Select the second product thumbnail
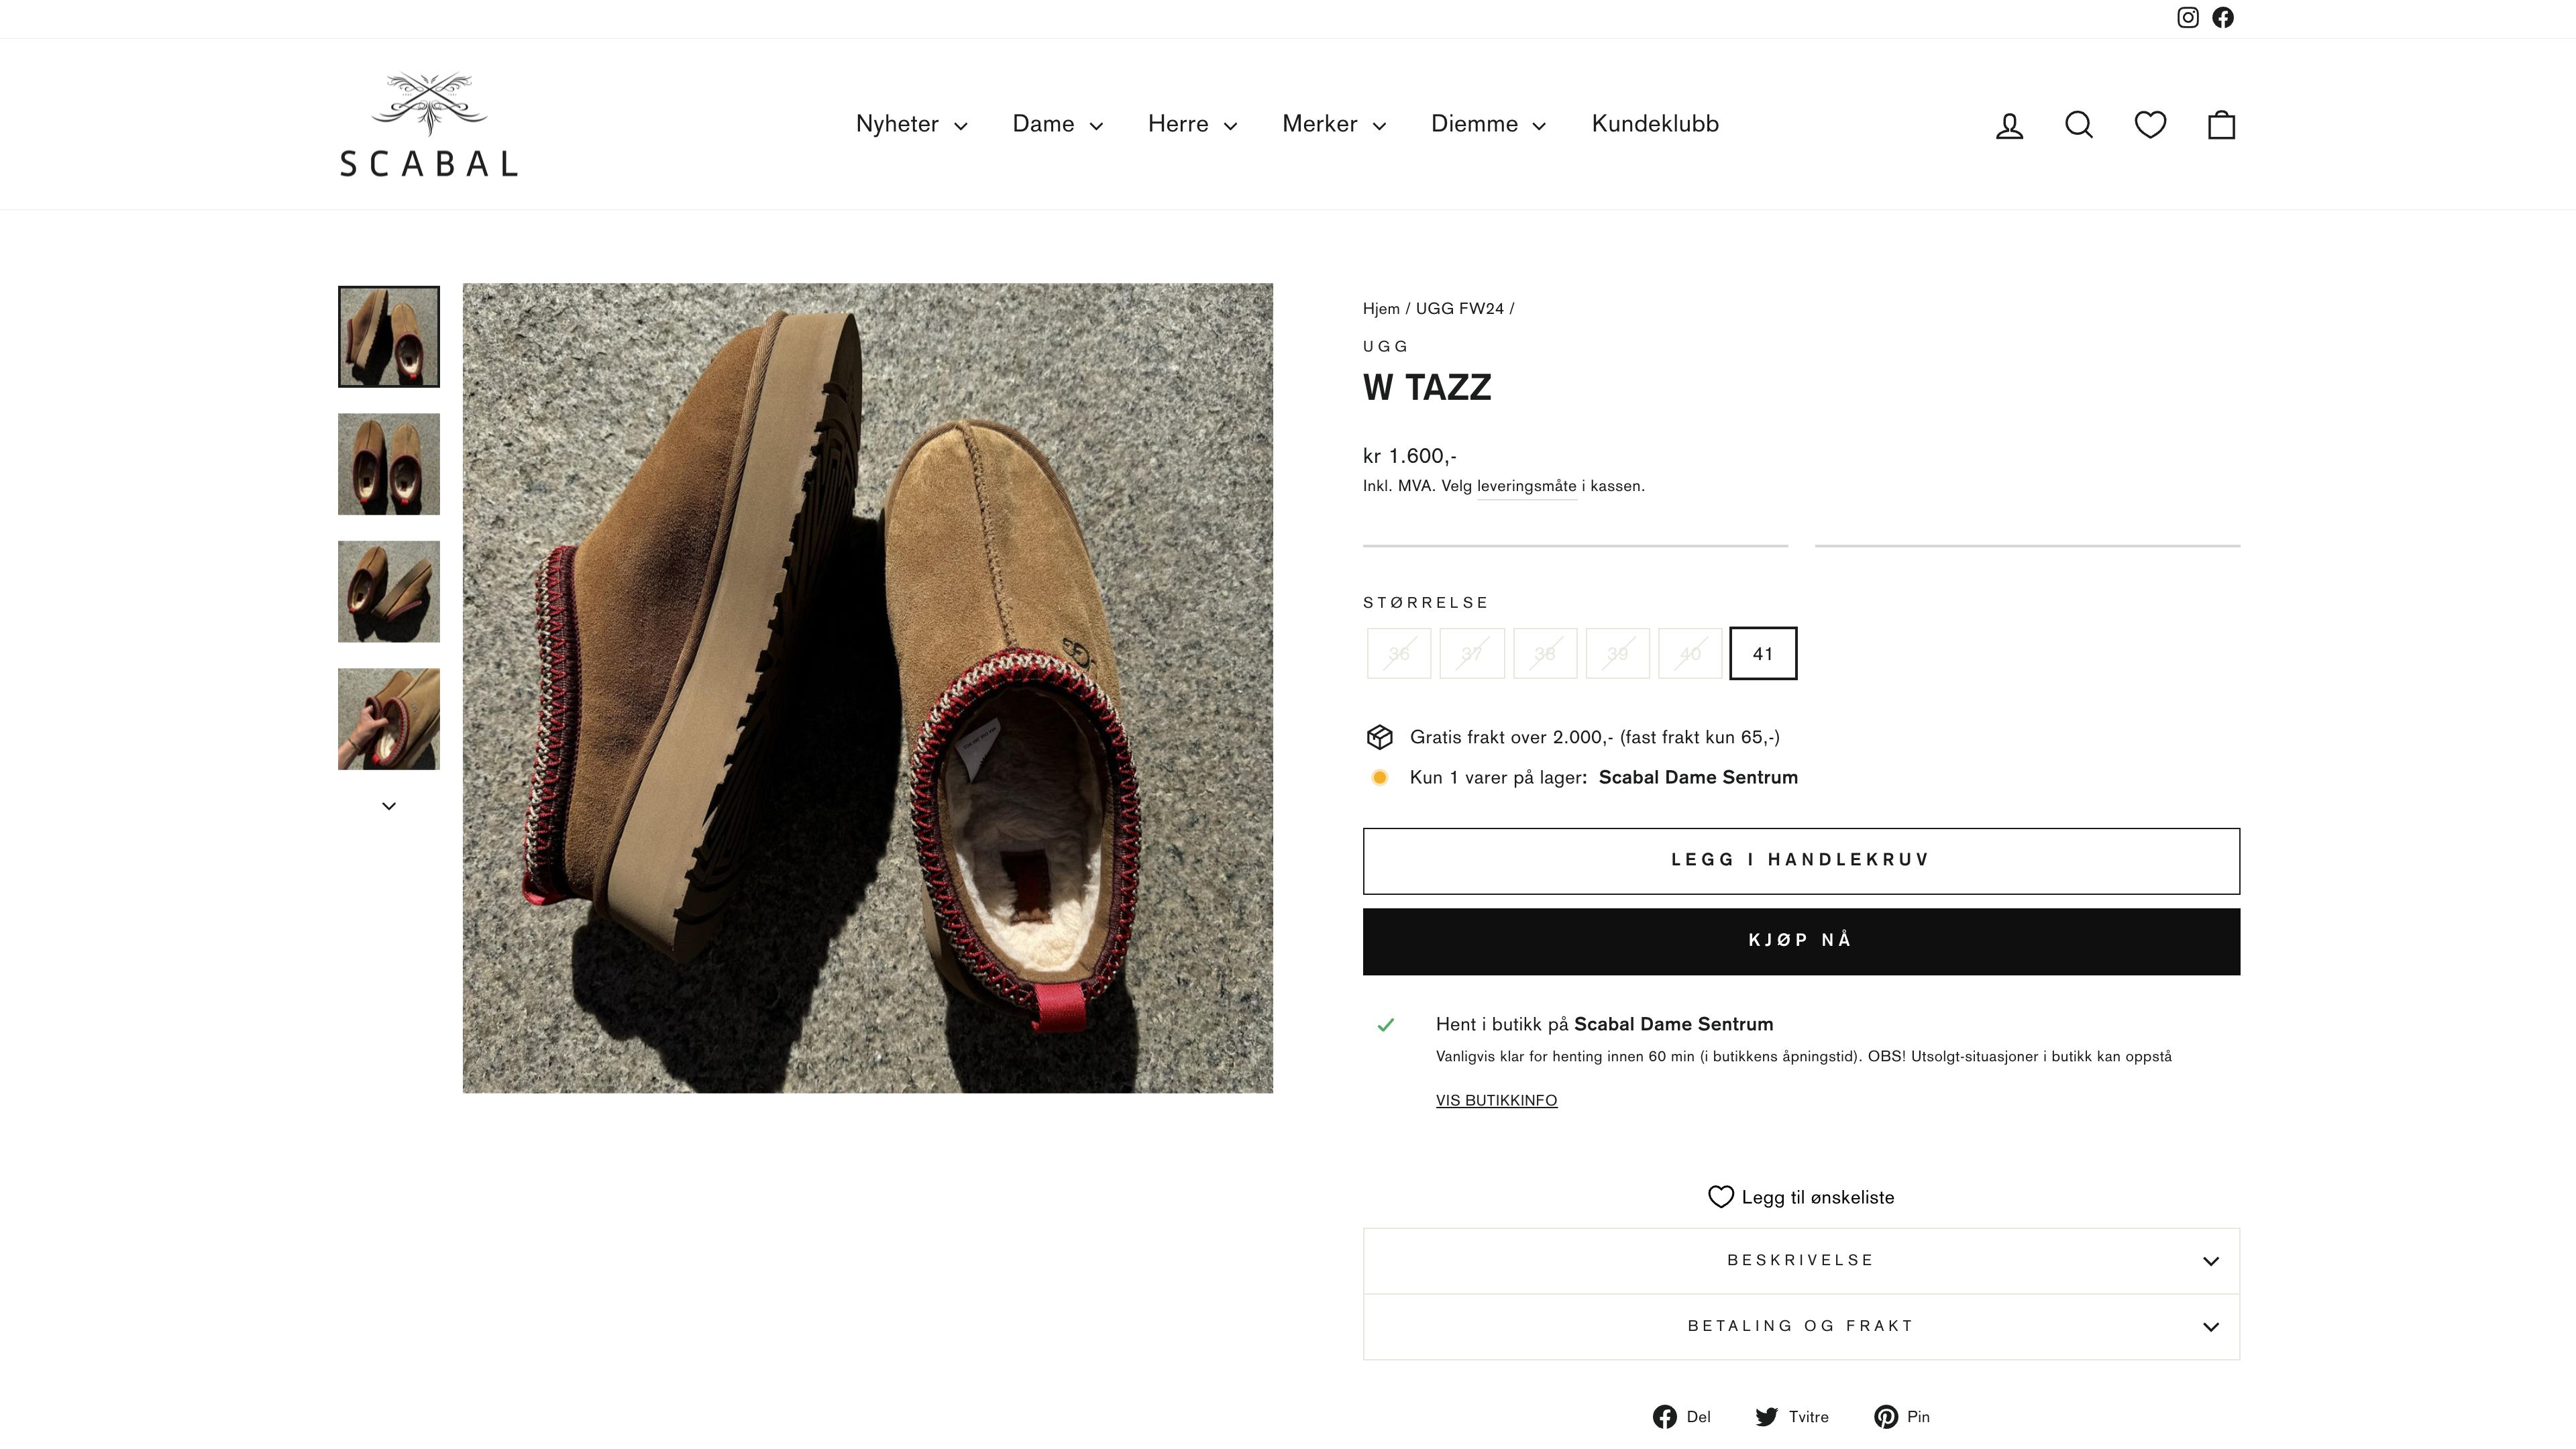This screenshot has height=1449, width=2576. click(x=389, y=463)
